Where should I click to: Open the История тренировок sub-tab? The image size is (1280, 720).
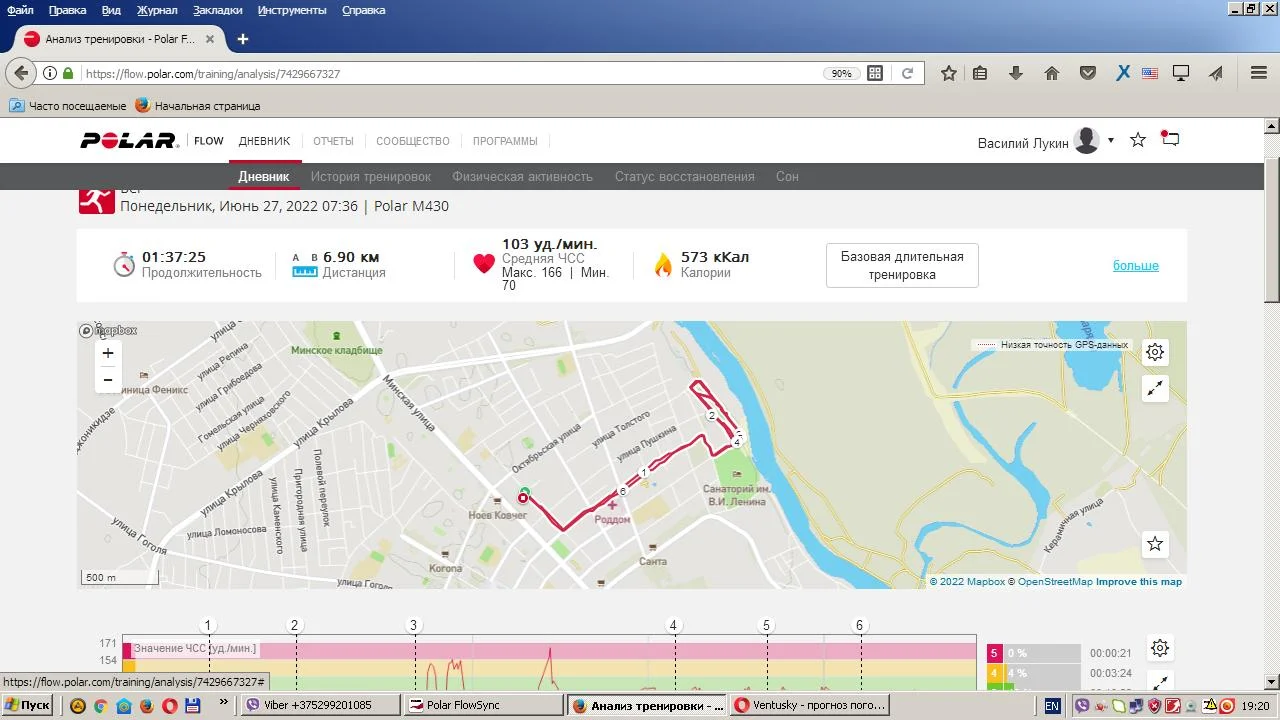pyautogui.click(x=371, y=176)
